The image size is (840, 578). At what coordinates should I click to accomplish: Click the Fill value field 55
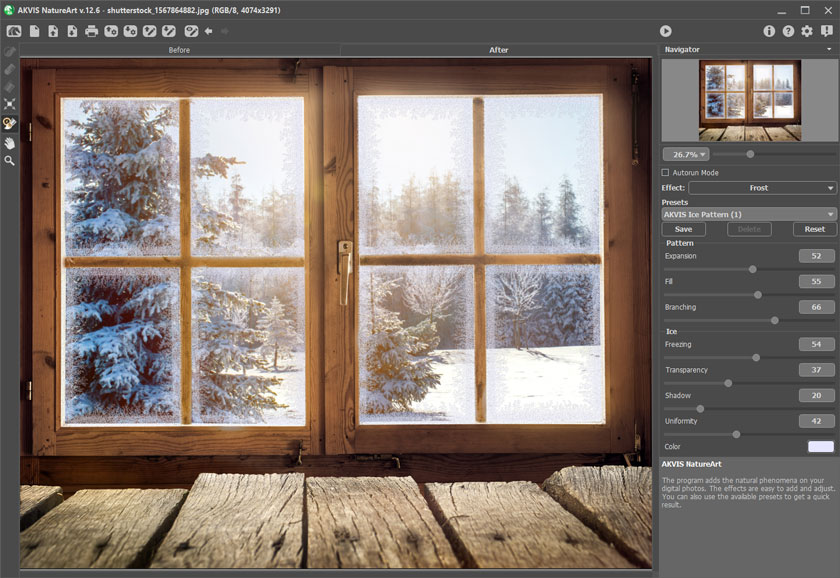point(816,281)
